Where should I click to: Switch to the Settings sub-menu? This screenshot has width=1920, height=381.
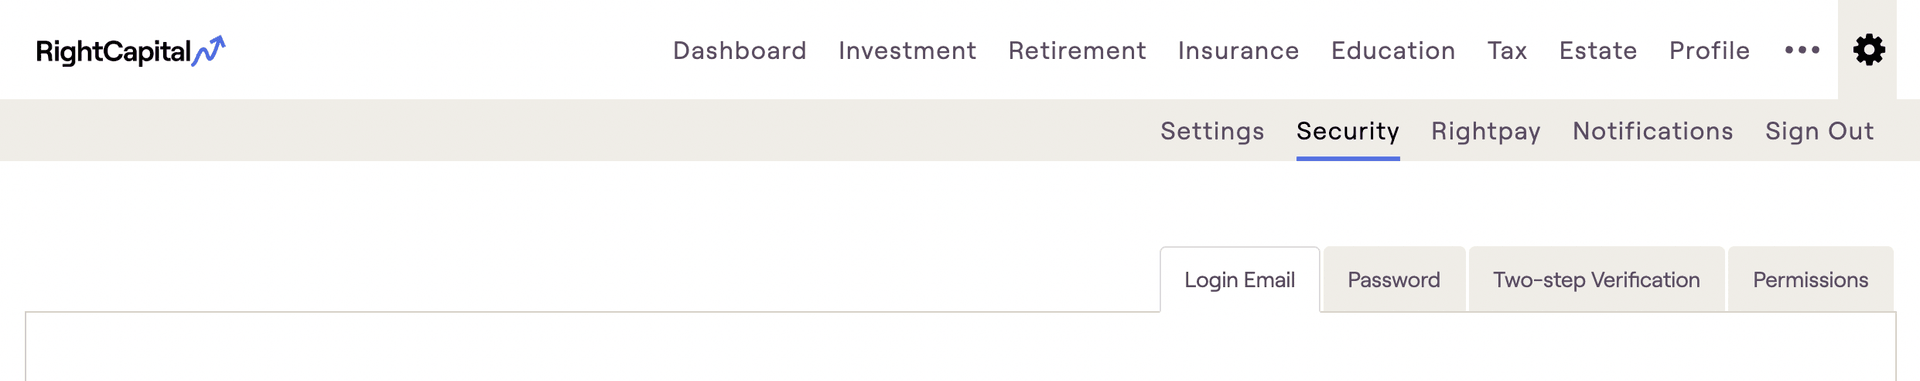(x=1212, y=131)
